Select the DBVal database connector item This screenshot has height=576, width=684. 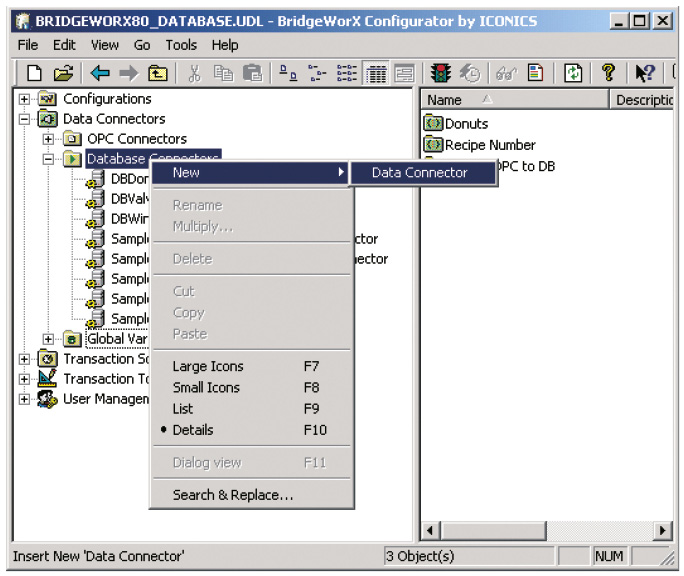pos(130,199)
